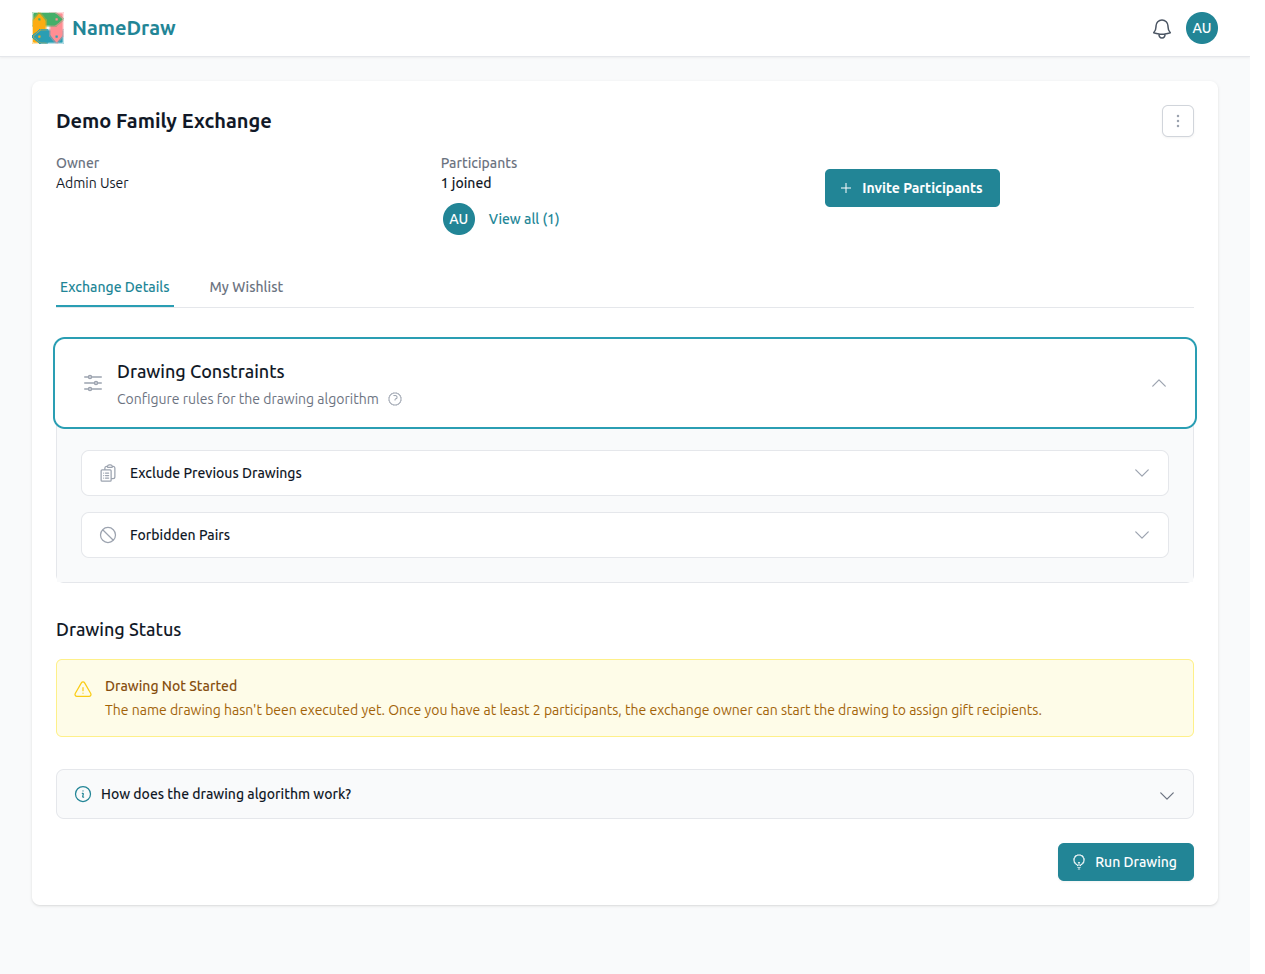This screenshot has height=974, width=1265.
Task: Click the help question mark beside constraints description
Action: (x=395, y=398)
